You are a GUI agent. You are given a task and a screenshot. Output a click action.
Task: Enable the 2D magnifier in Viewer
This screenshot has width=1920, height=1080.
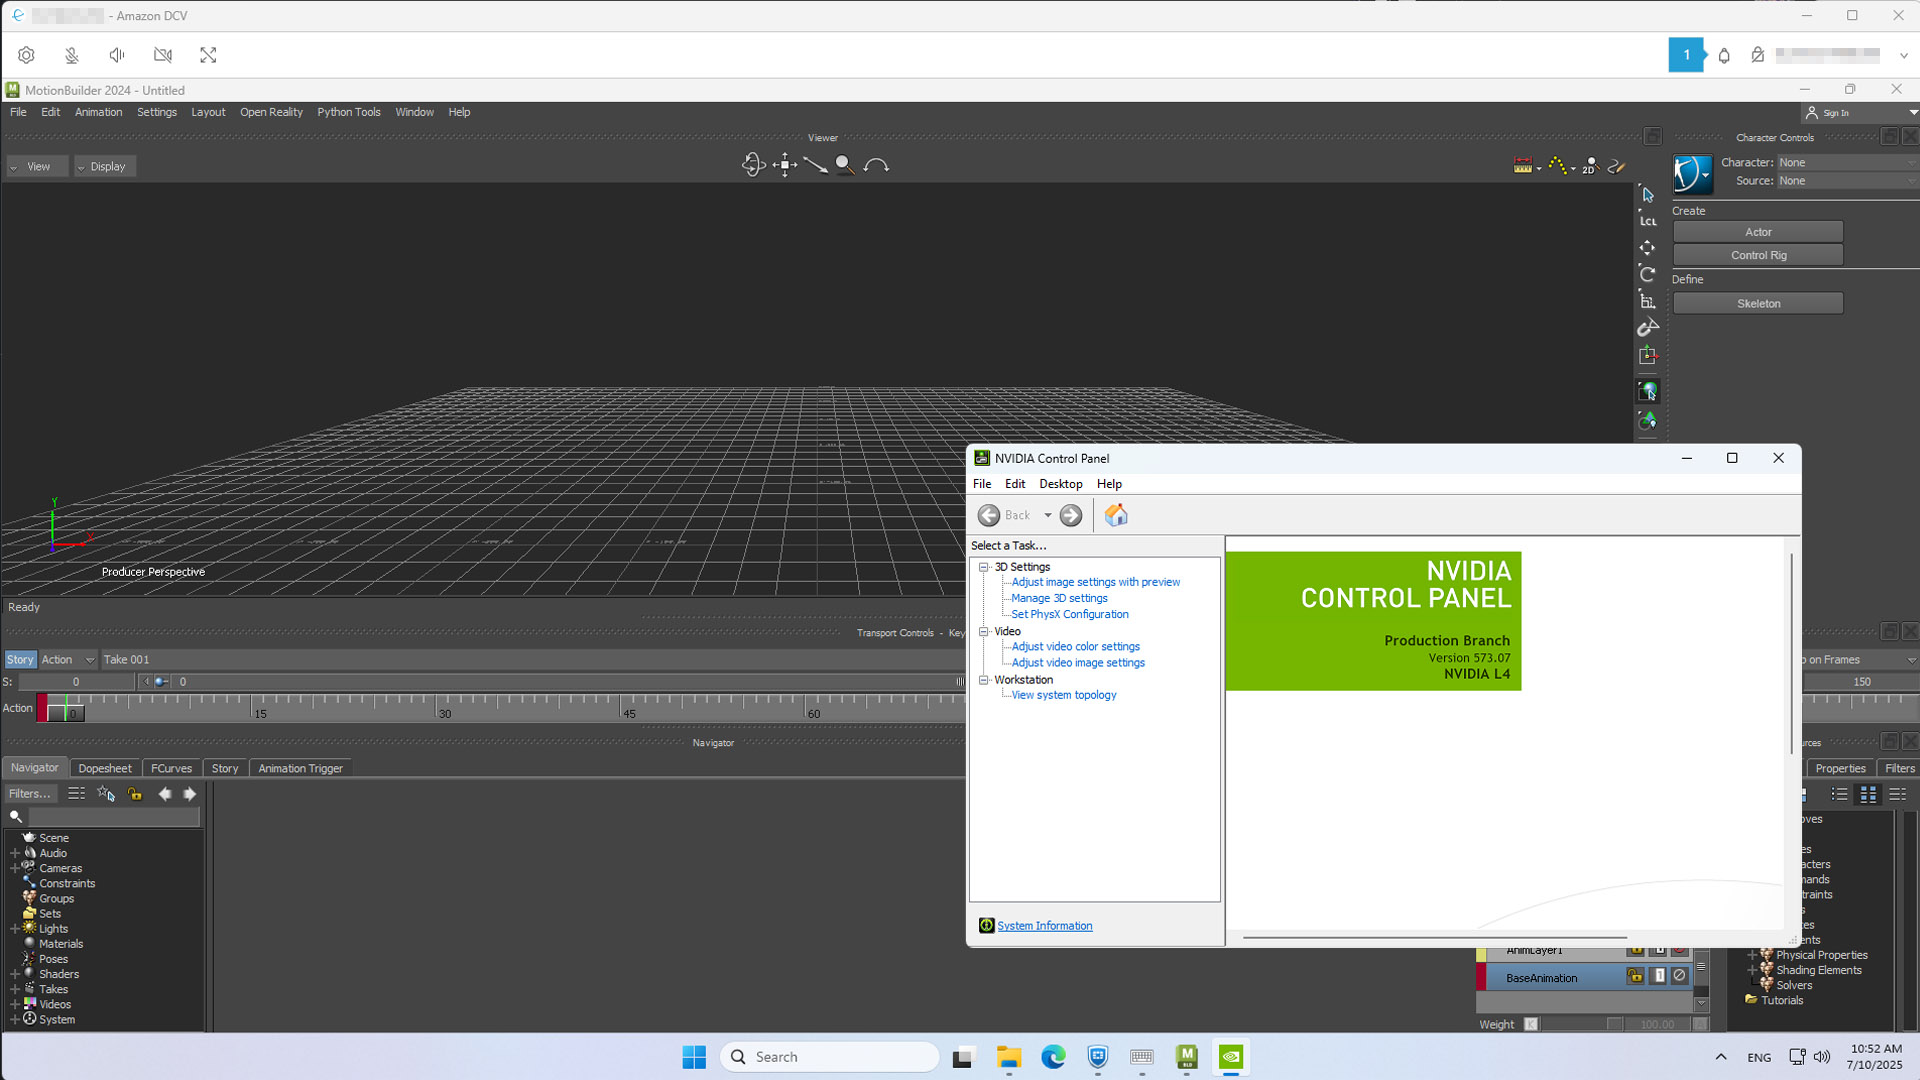pyautogui.click(x=1590, y=166)
